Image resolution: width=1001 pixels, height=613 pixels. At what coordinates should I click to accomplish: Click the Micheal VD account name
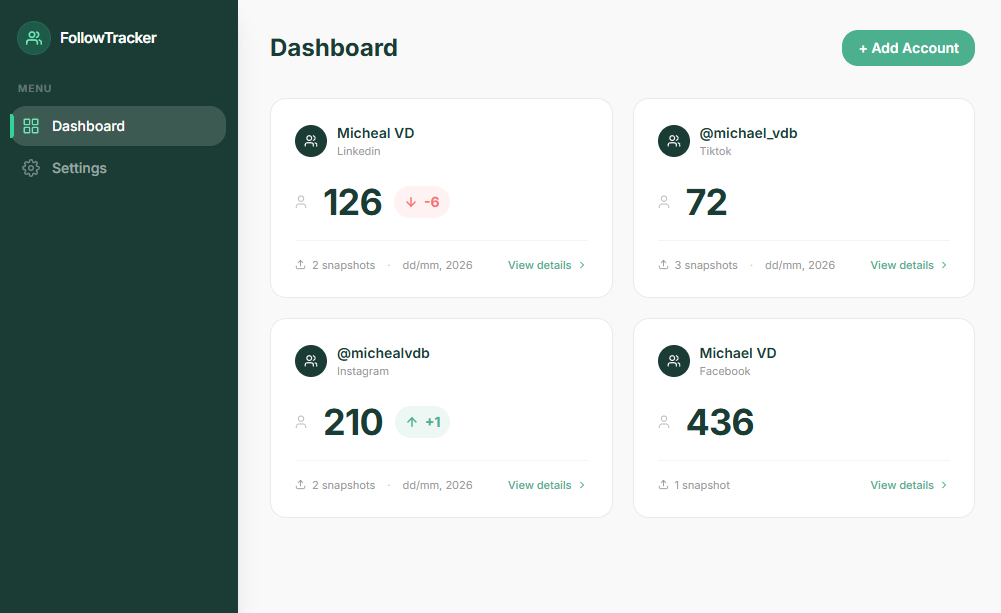point(375,133)
